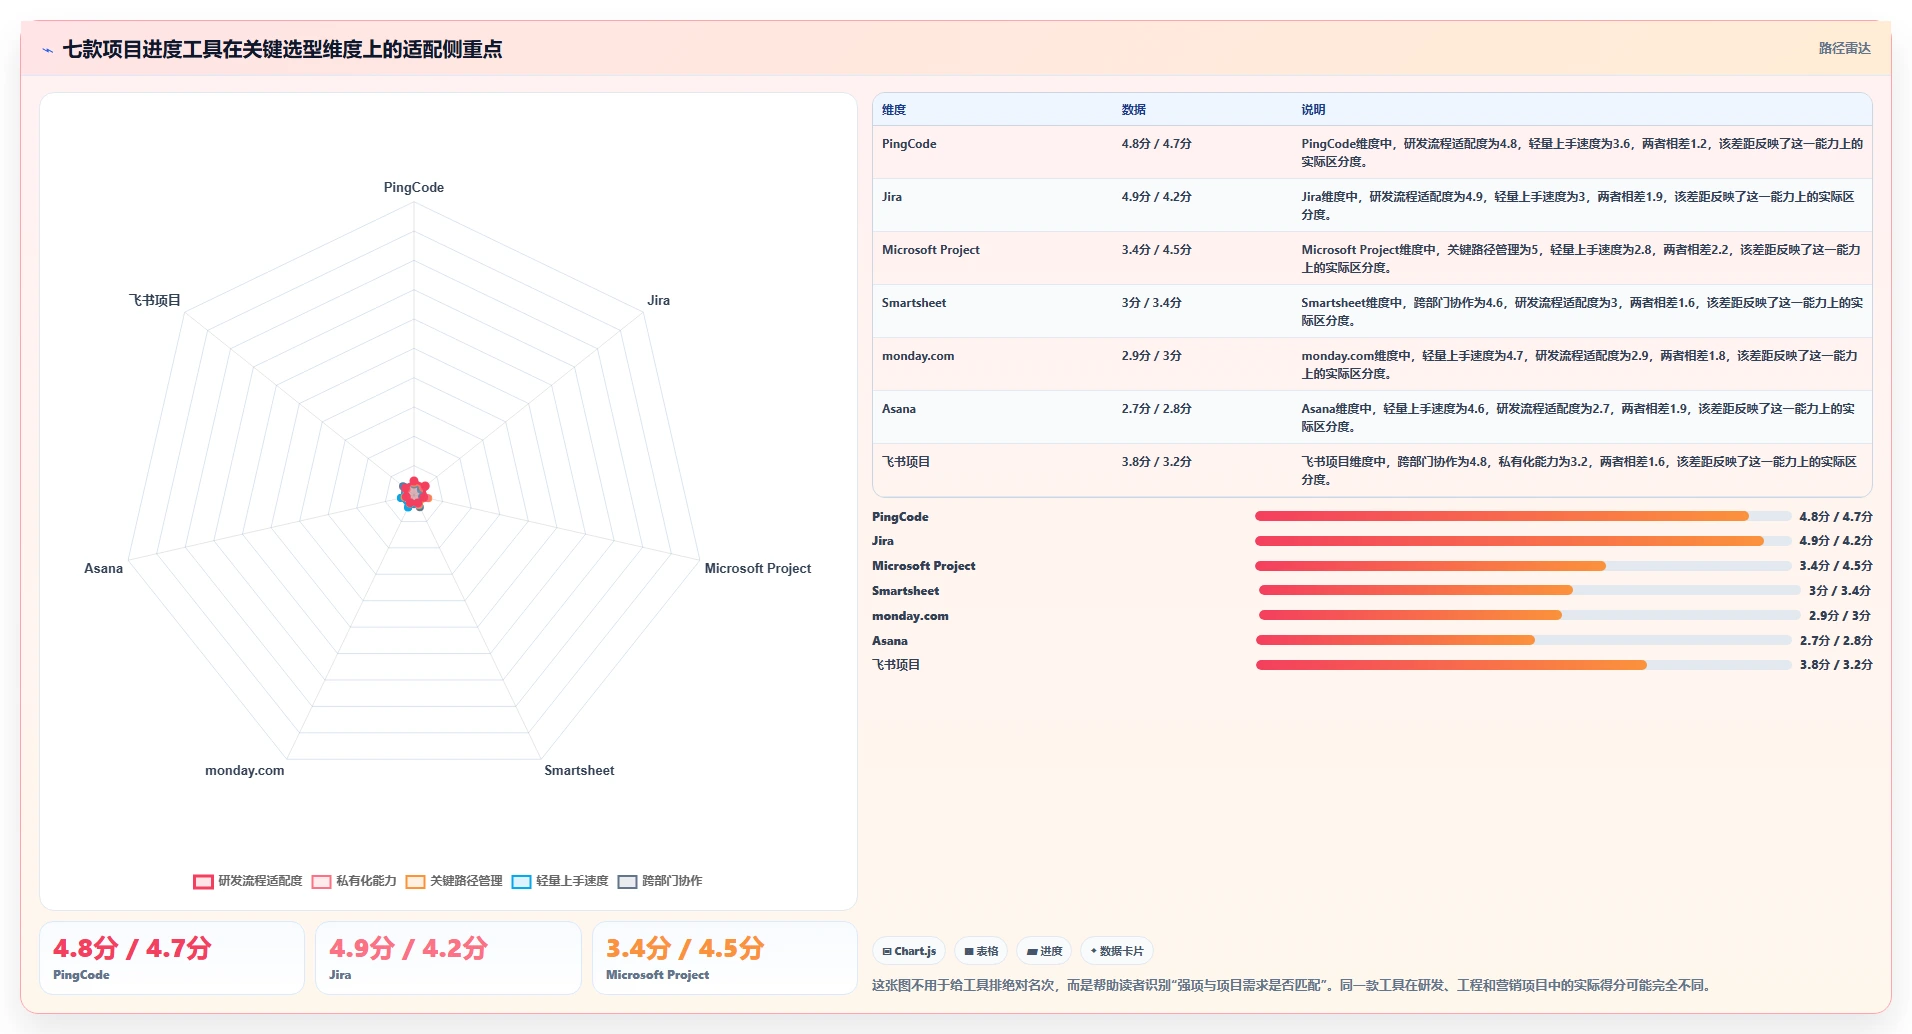The height and width of the screenshot is (1034, 1912).
Task: Click the chart title heading text
Action: 282,50
